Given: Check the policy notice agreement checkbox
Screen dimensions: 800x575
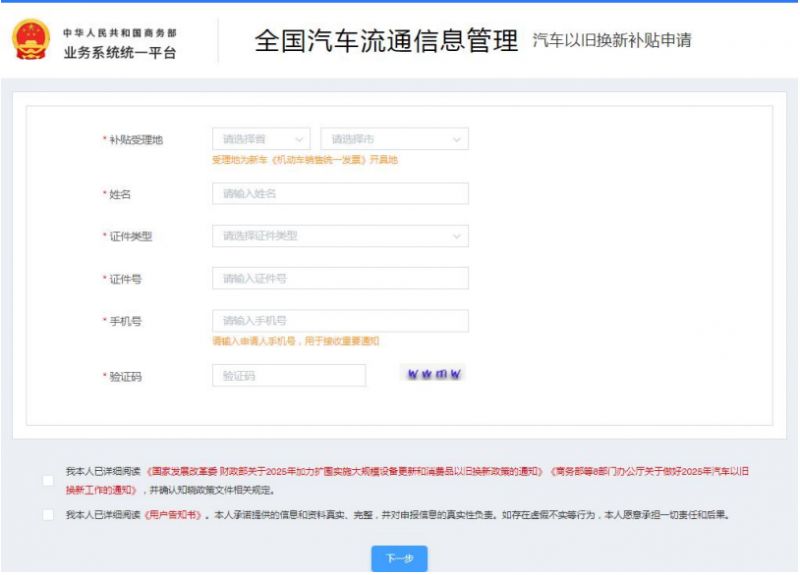Looking at the screenshot, I should point(48,480).
